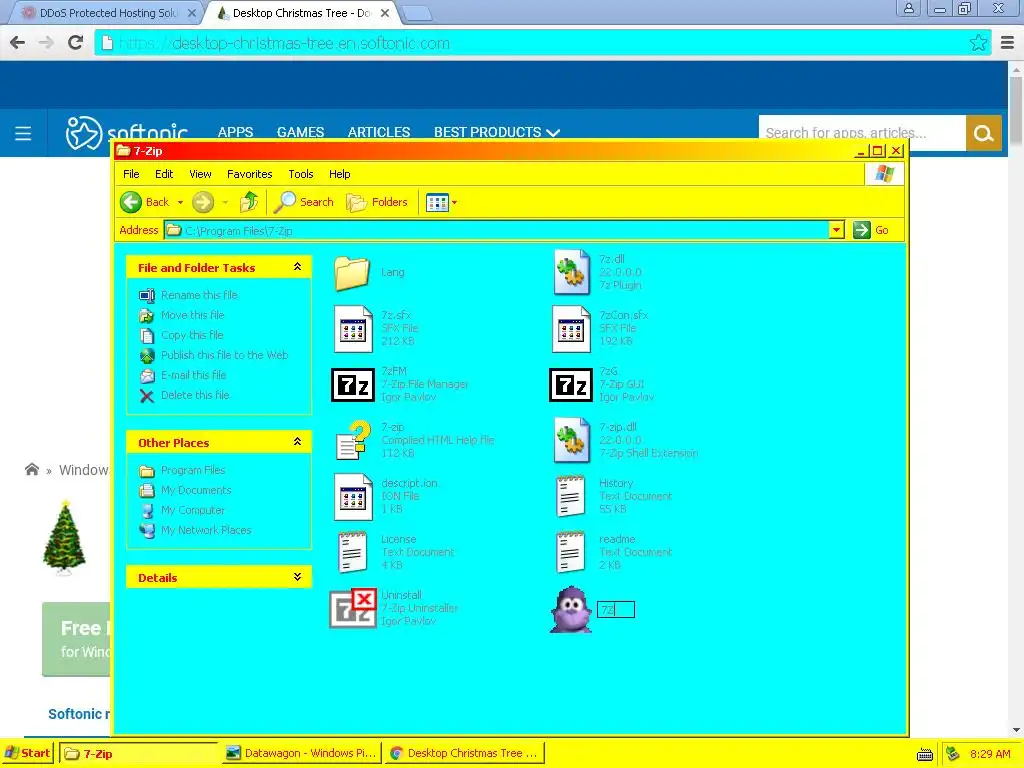Open the browser three-line menu
The height and width of the screenshot is (768, 1024).
click(x=1008, y=43)
